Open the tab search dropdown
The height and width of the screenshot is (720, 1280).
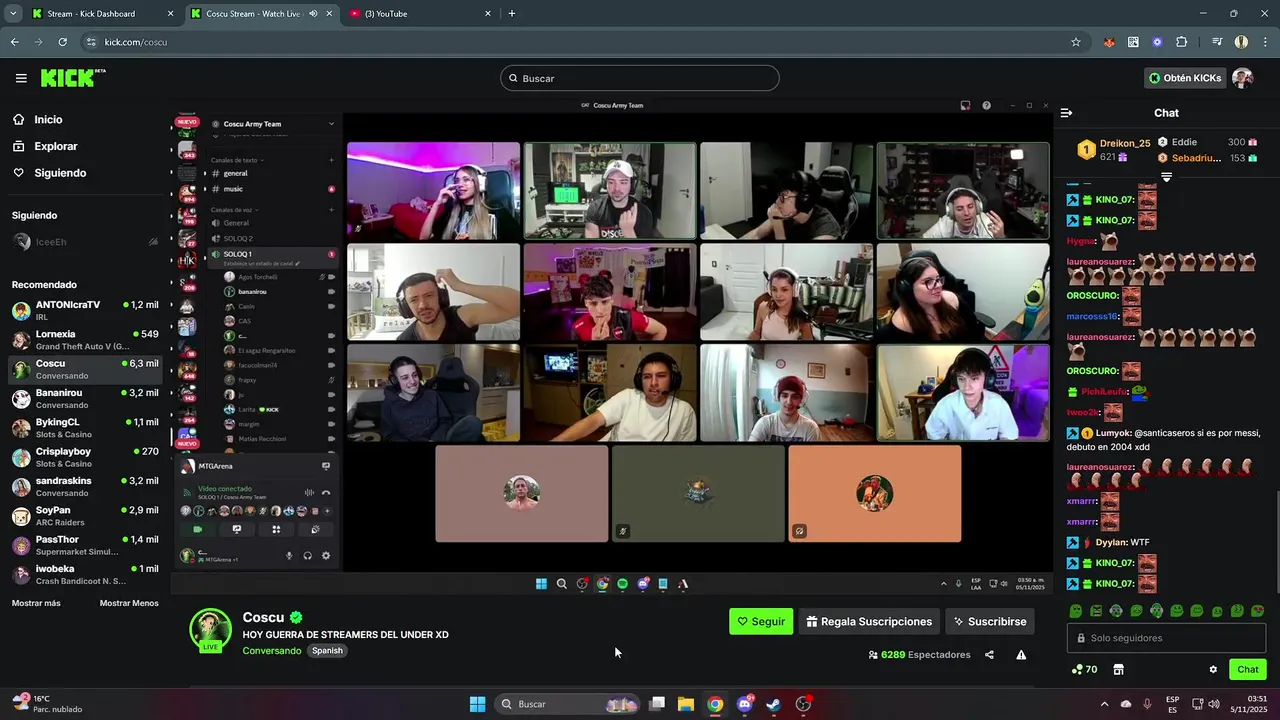pyautogui.click(x=12, y=14)
